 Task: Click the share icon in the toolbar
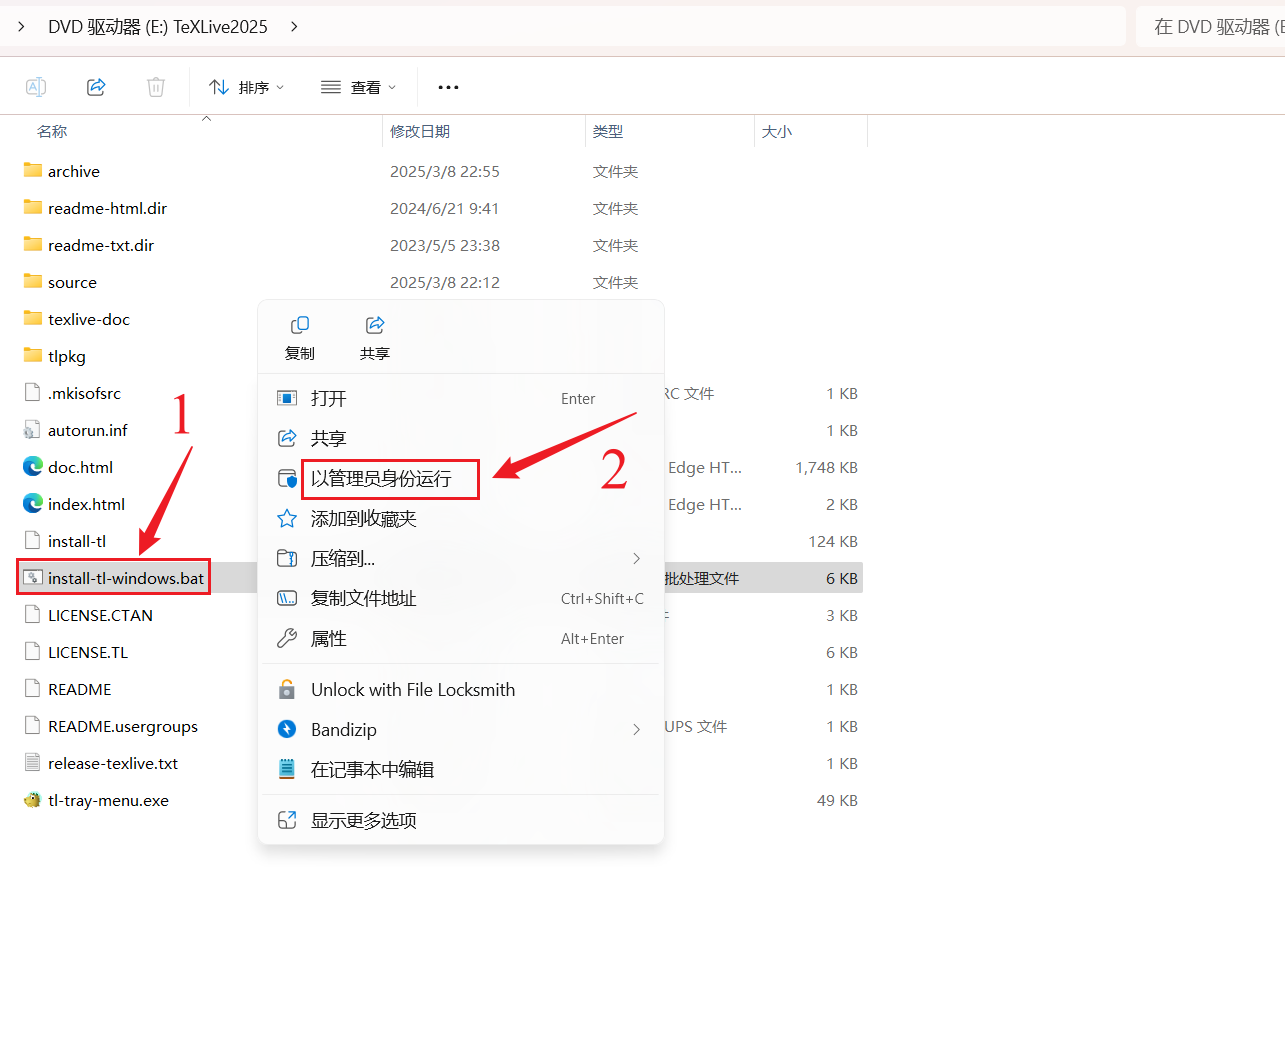coord(96,87)
